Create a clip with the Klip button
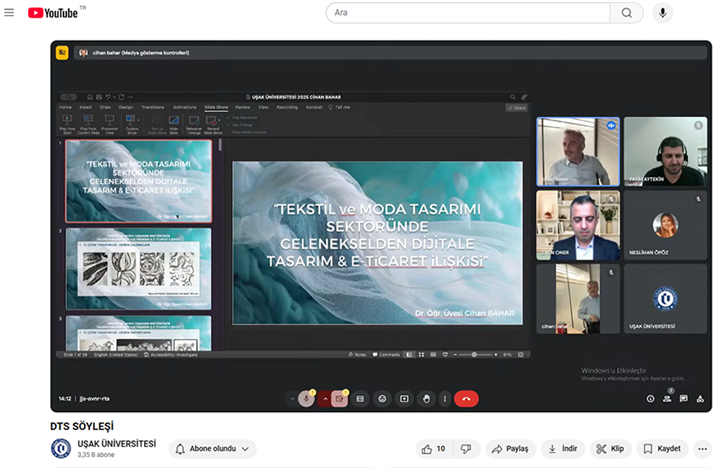Viewport: 720px width, 468px height. coord(610,449)
